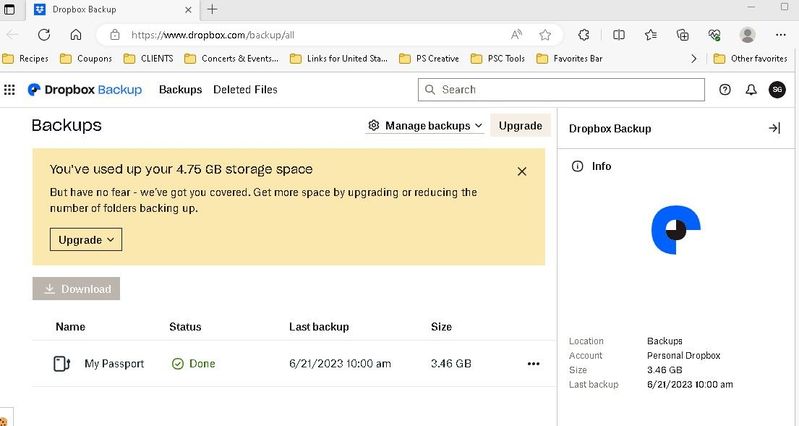The image size is (799, 426).
Task: Switch to the Deleted Files tab
Action: [x=245, y=90]
